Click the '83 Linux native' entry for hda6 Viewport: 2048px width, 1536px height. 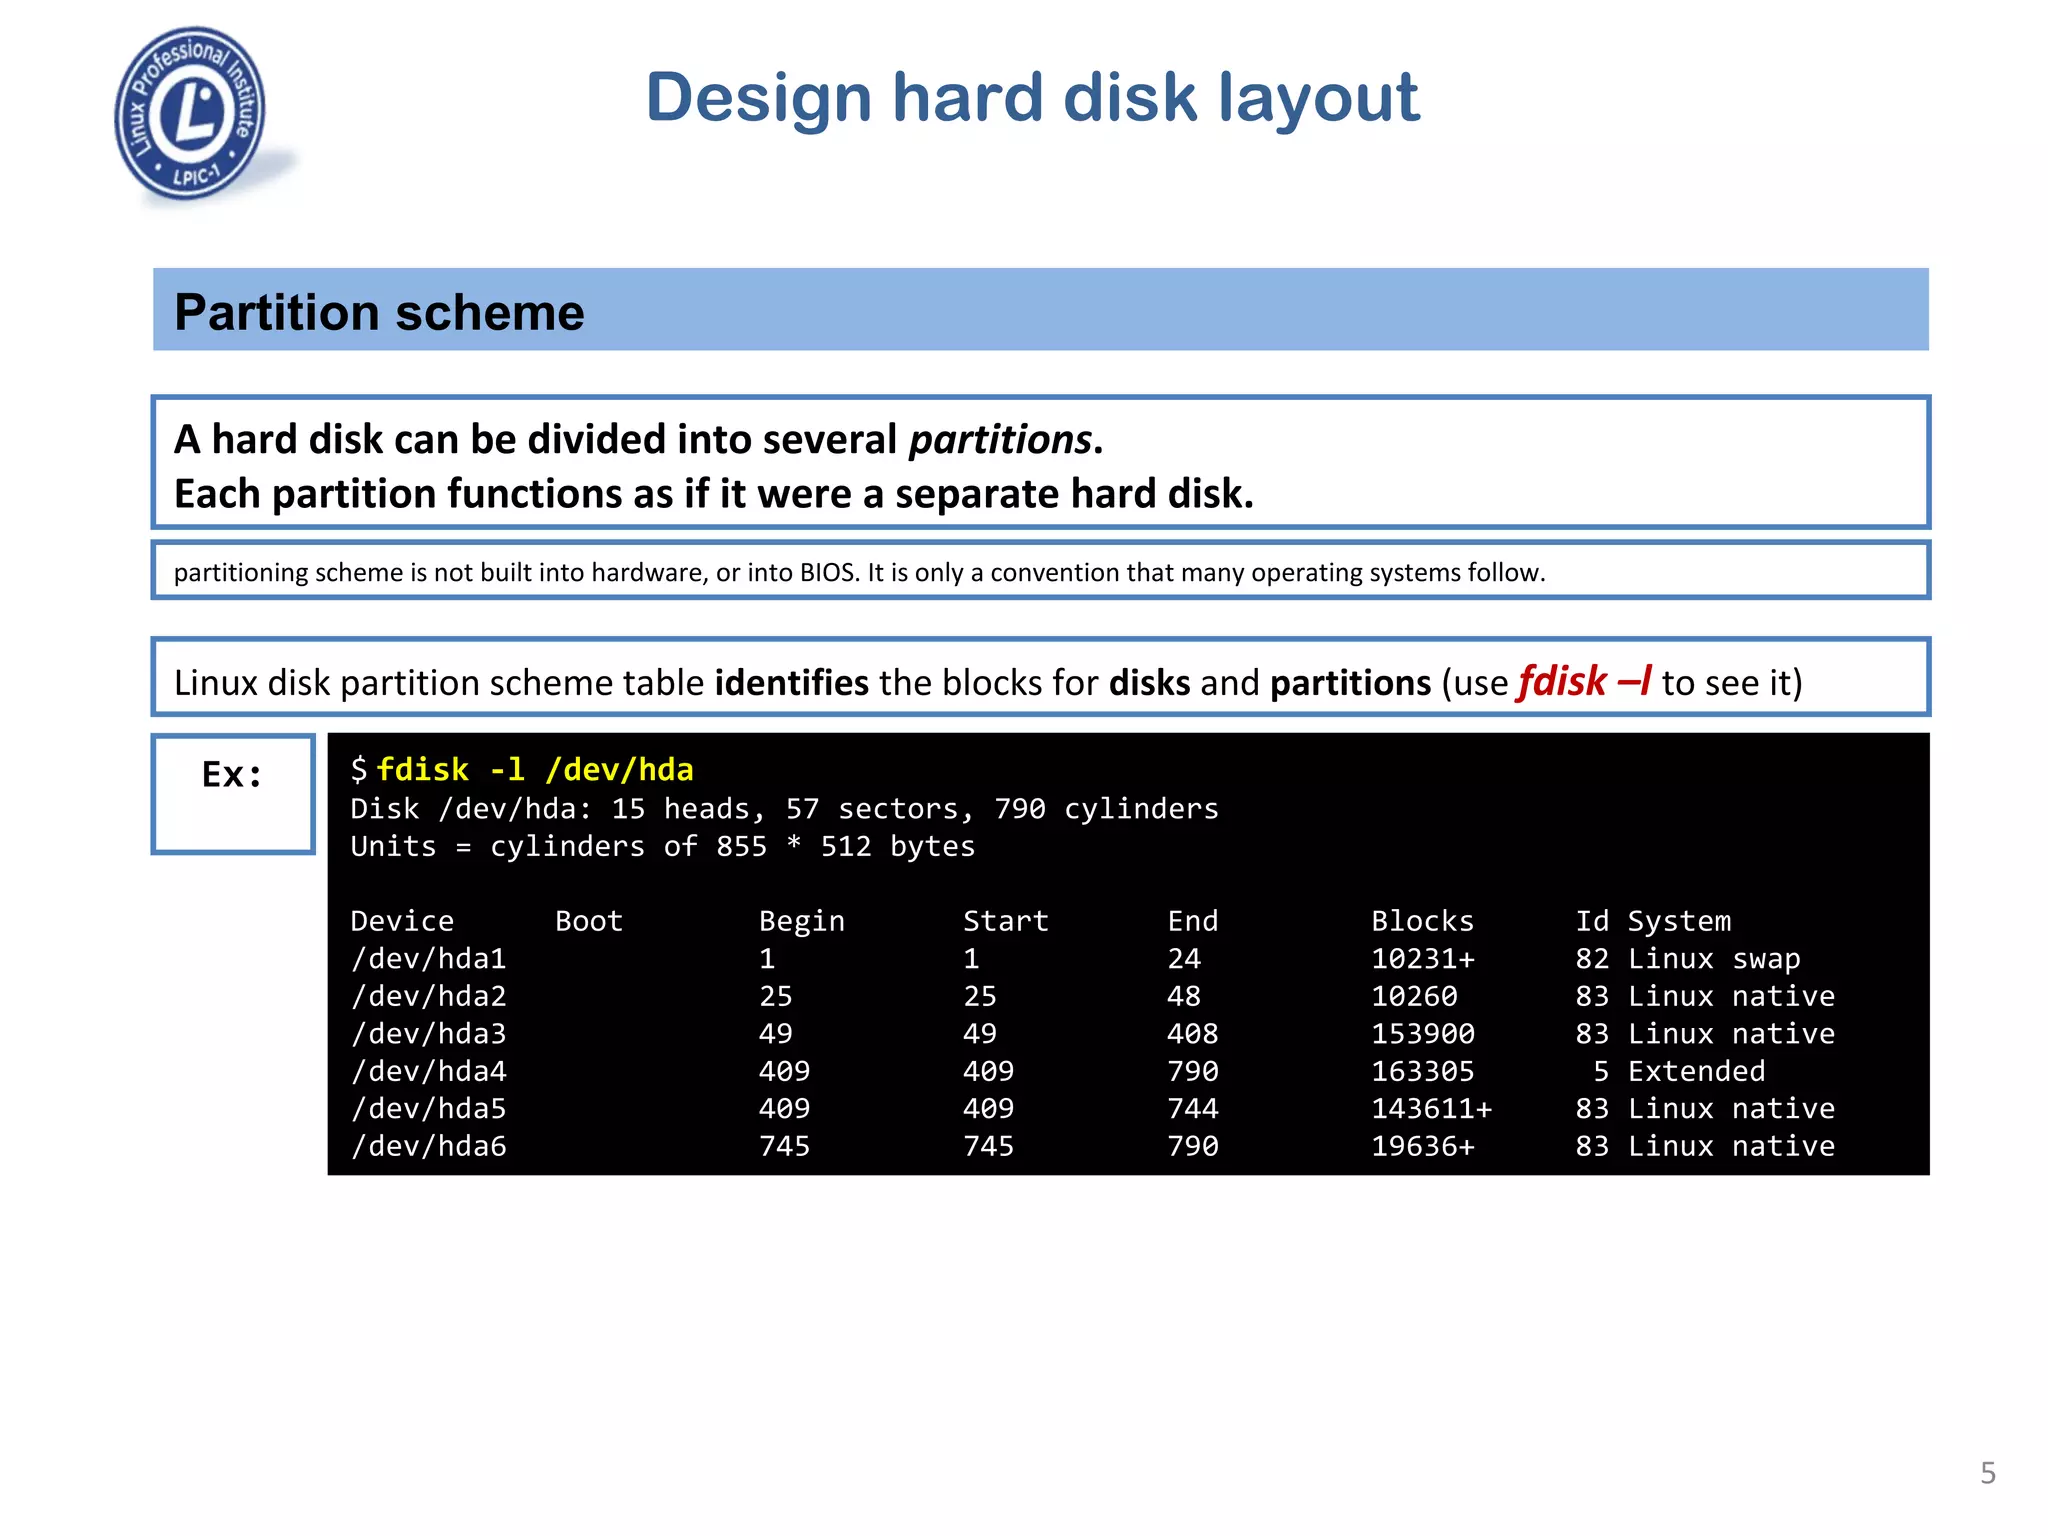(x=1705, y=1146)
